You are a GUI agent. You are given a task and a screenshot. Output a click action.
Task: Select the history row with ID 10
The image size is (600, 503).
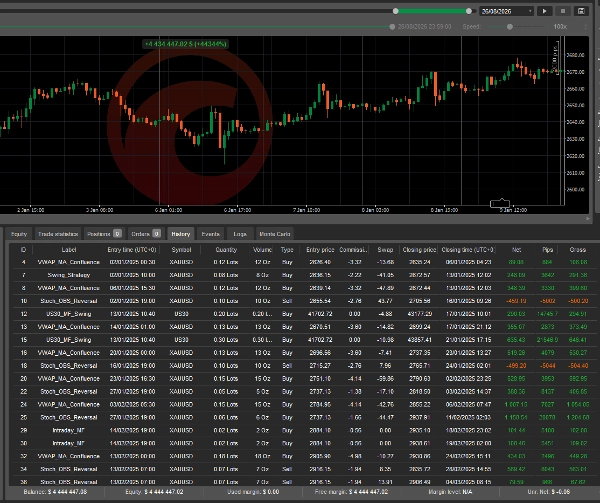(x=305, y=301)
